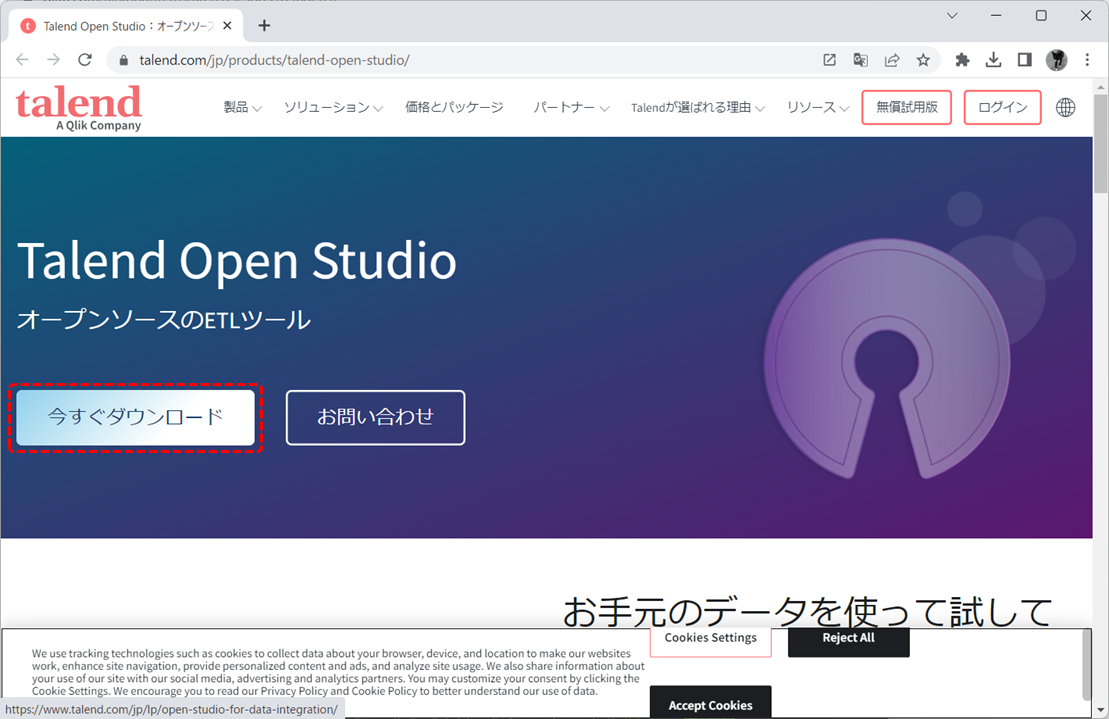Screen dimensions: 1109x719
Task: Reload the page with the refresh icon
Action: click(85, 60)
